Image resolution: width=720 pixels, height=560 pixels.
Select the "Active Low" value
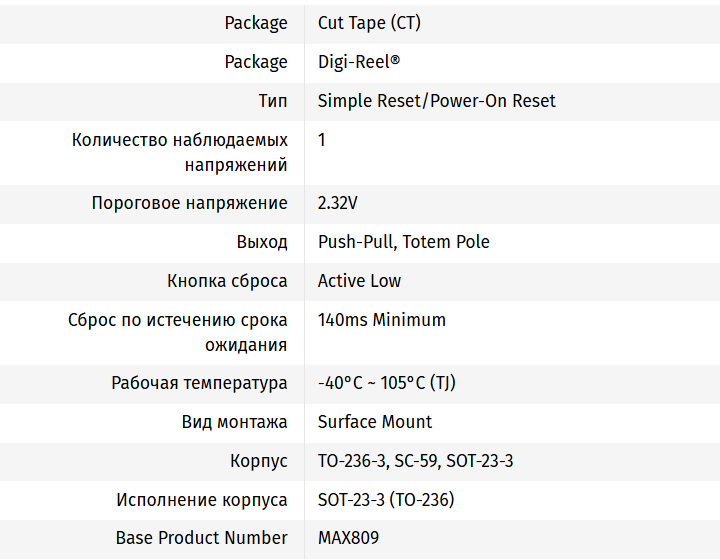[359, 281]
